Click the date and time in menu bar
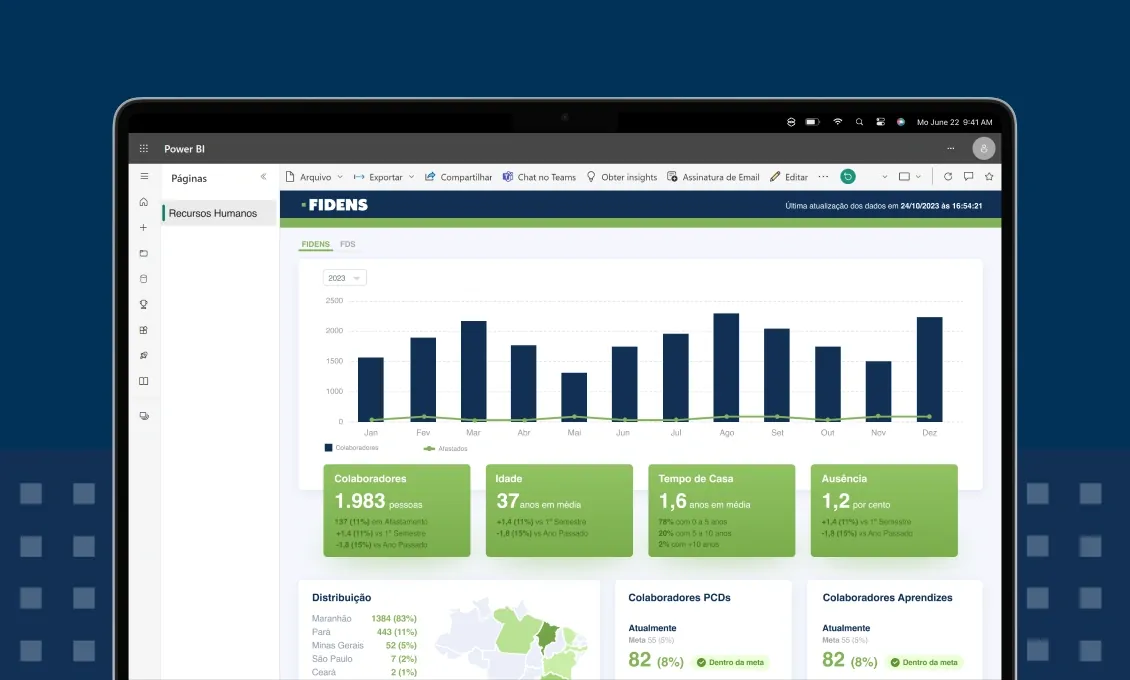1130x680 pixels. pos(954,122)
